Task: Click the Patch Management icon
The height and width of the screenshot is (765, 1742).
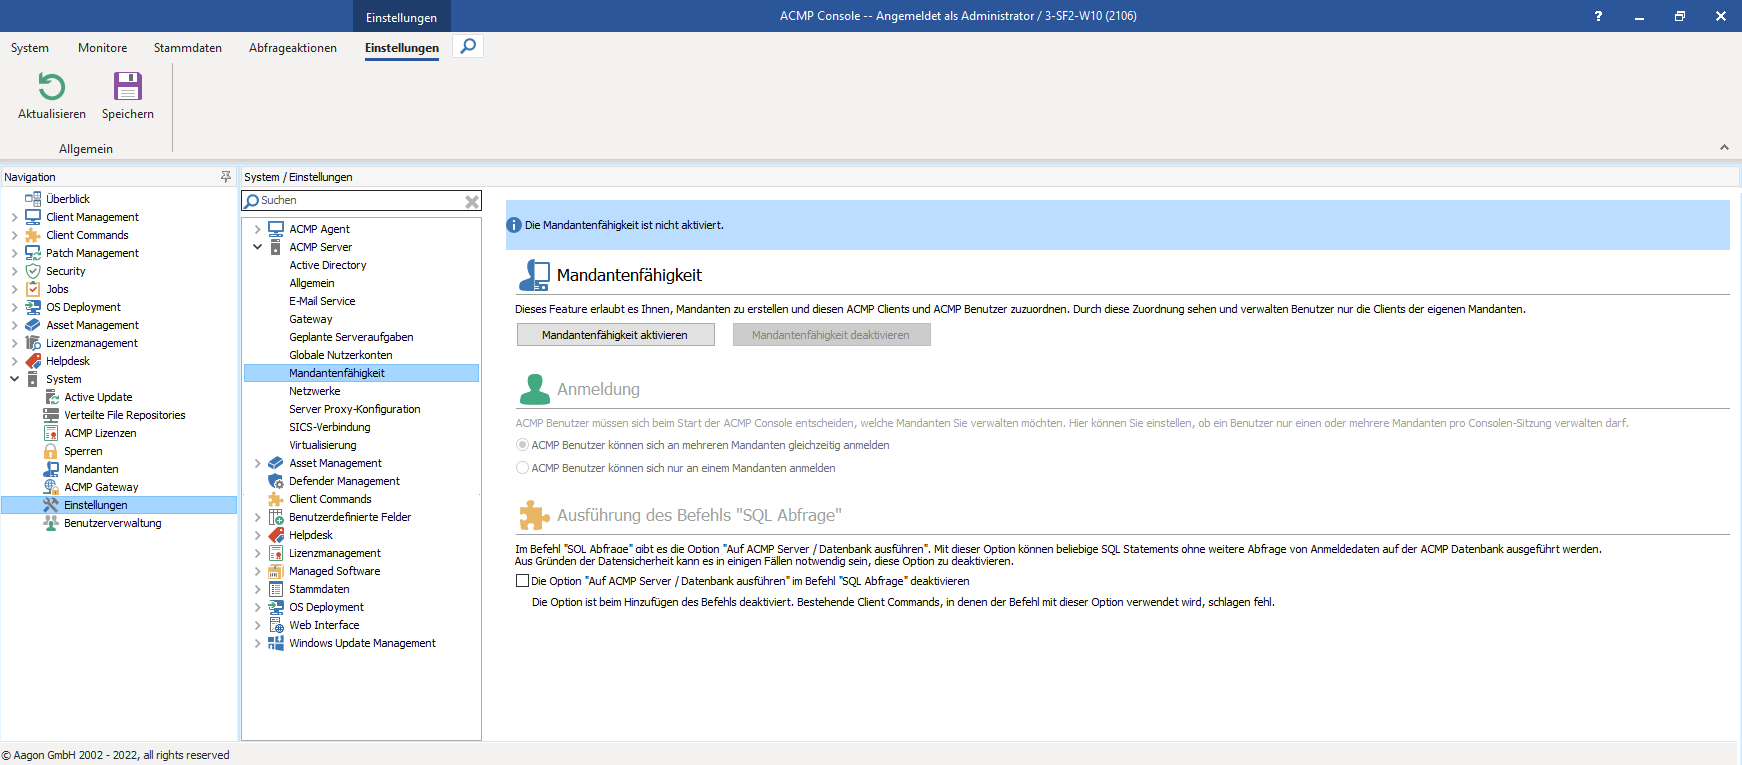Action: point(33,253)
